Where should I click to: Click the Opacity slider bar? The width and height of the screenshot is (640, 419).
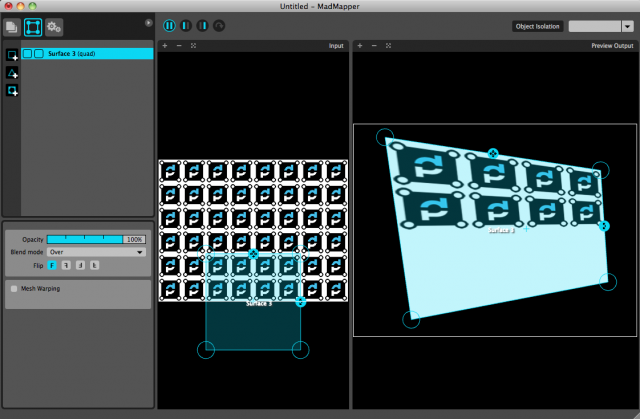coord(85,240)
